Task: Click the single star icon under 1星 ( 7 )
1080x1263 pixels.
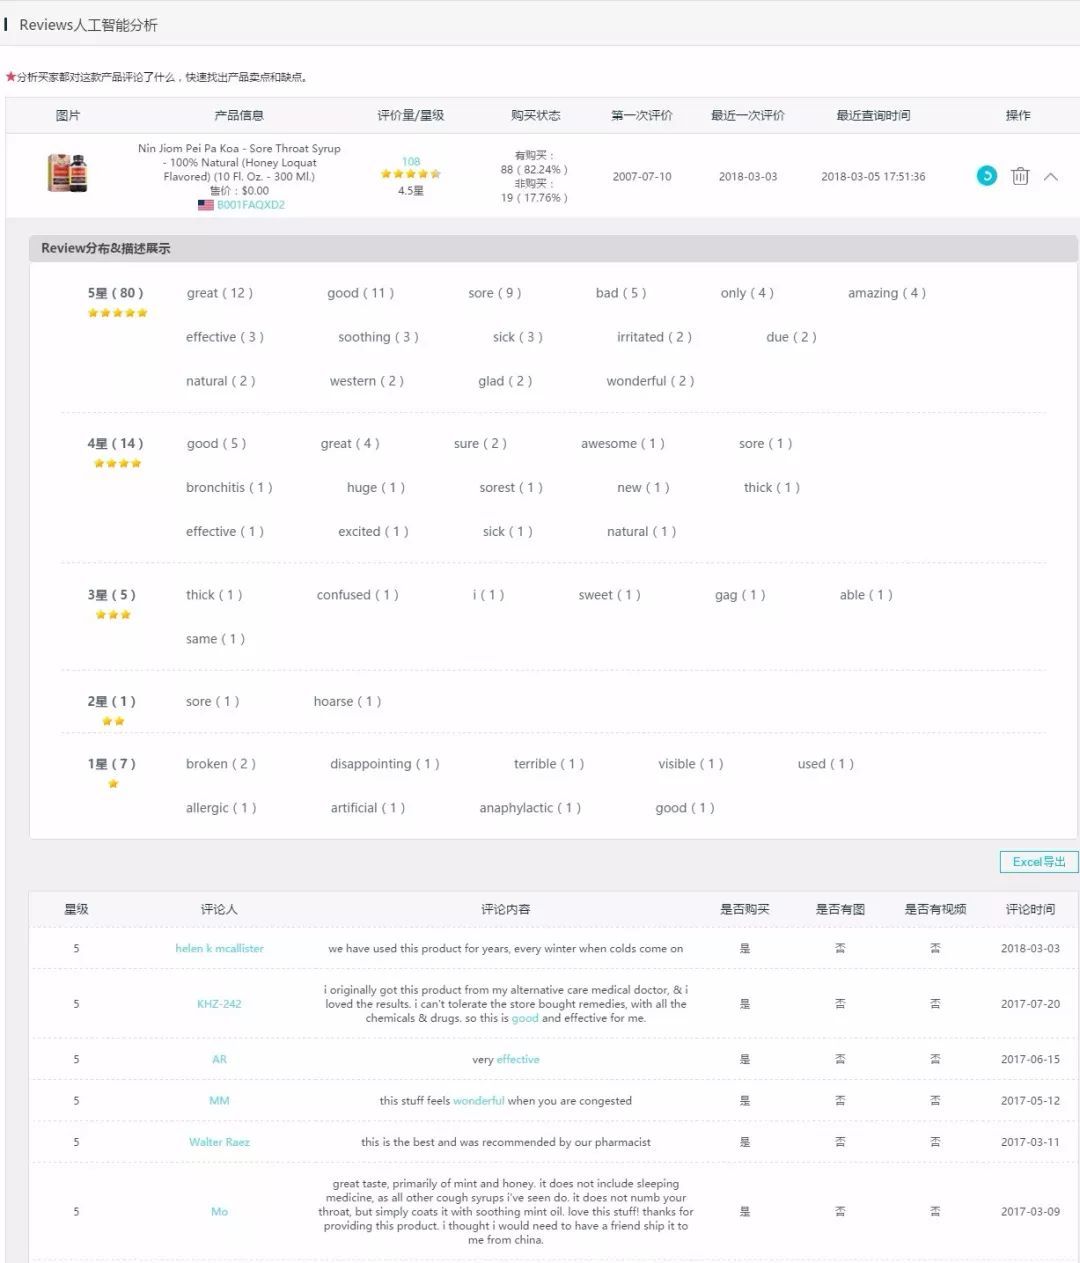Action: click(113, 784)
